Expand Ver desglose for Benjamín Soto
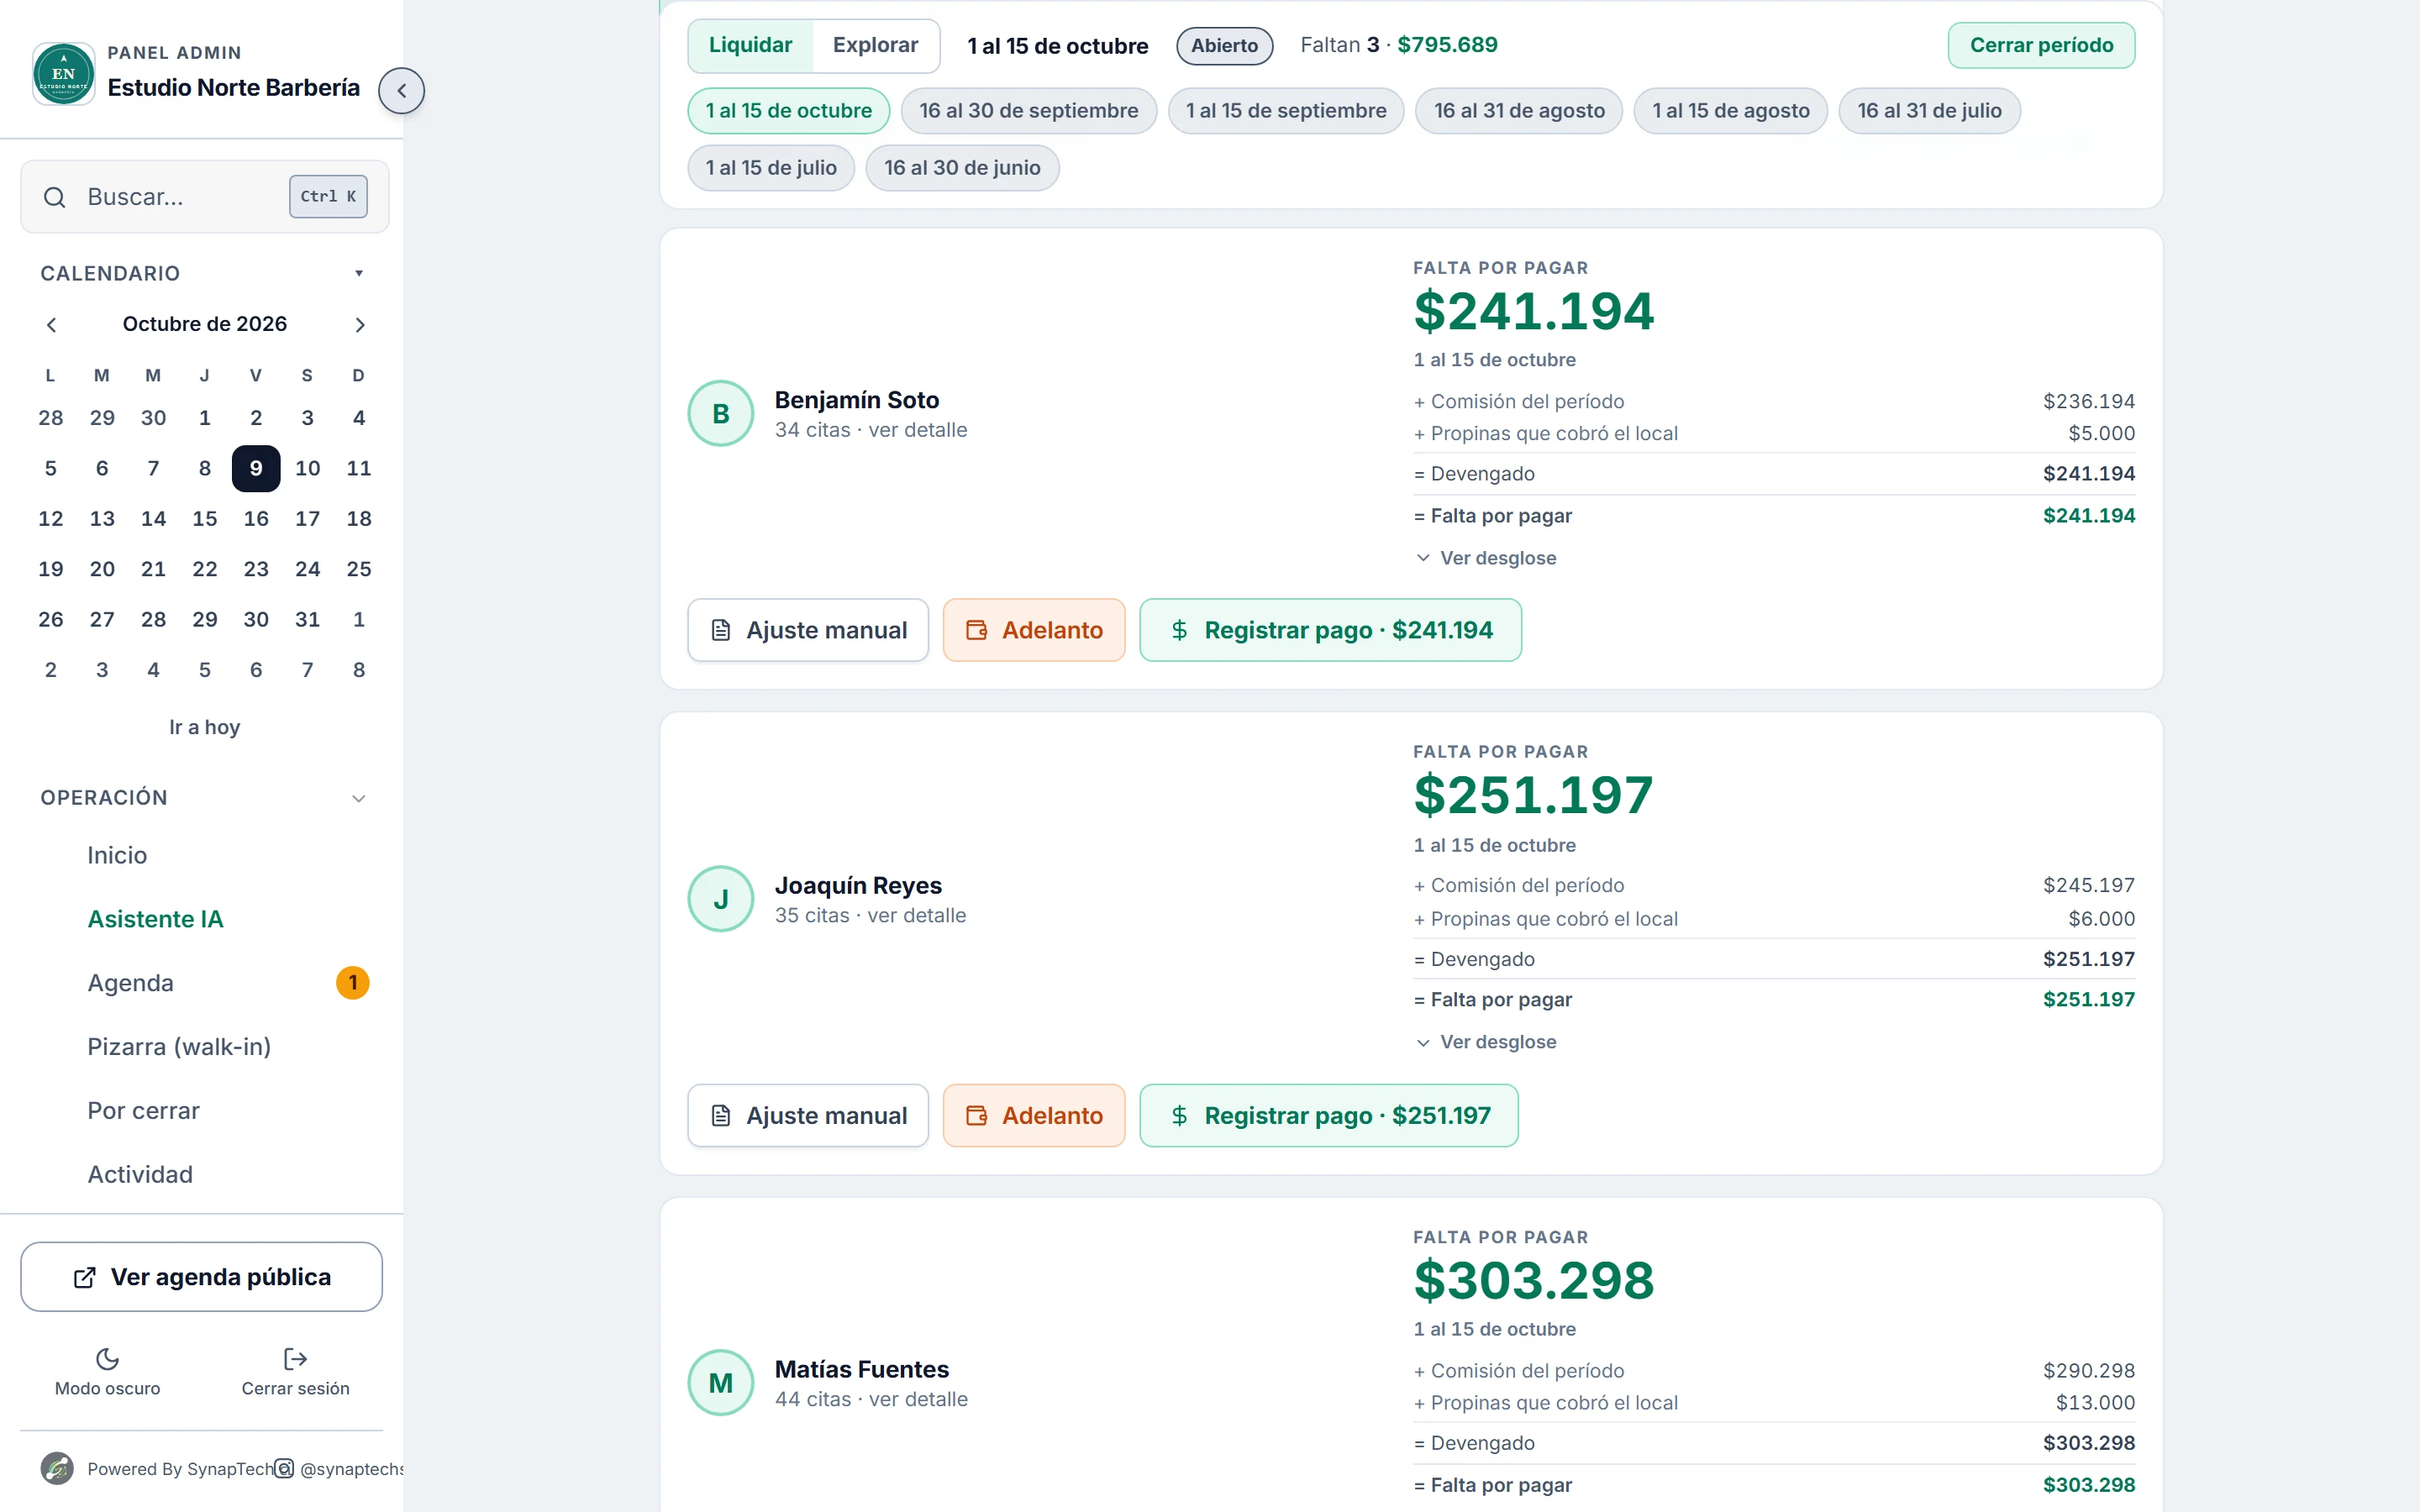Screen dimensions: 2420x1512 pos(1486,558)
